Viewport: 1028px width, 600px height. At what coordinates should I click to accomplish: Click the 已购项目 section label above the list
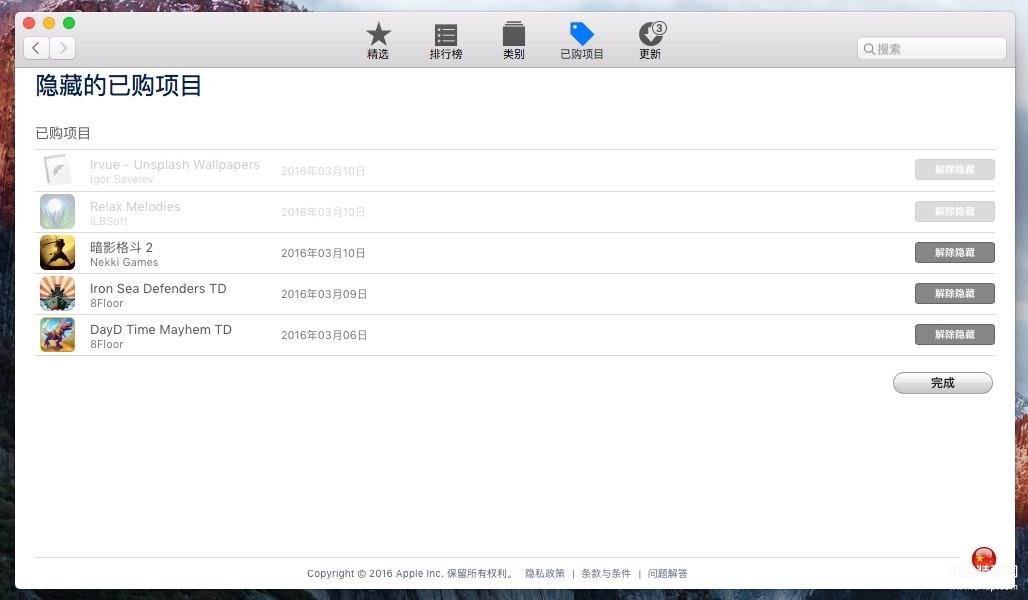click(63, 133)
